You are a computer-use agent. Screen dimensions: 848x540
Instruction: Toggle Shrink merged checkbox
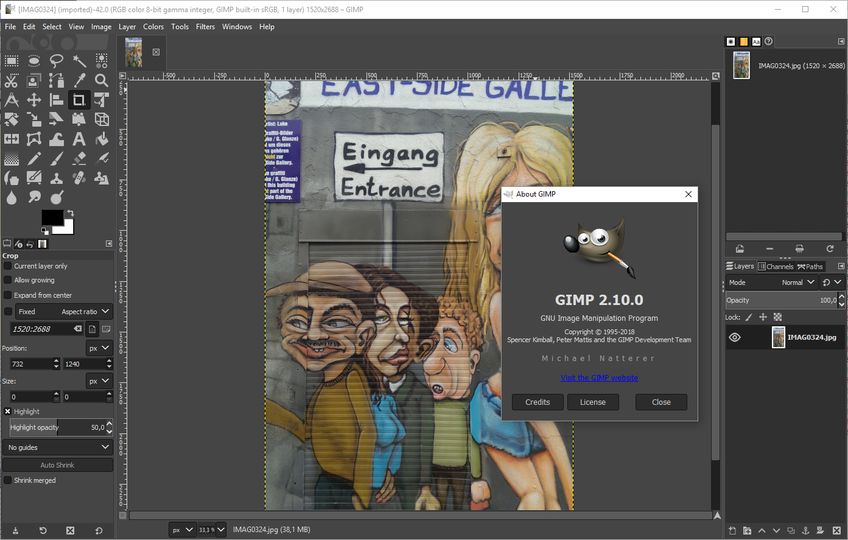pos(8,480)
